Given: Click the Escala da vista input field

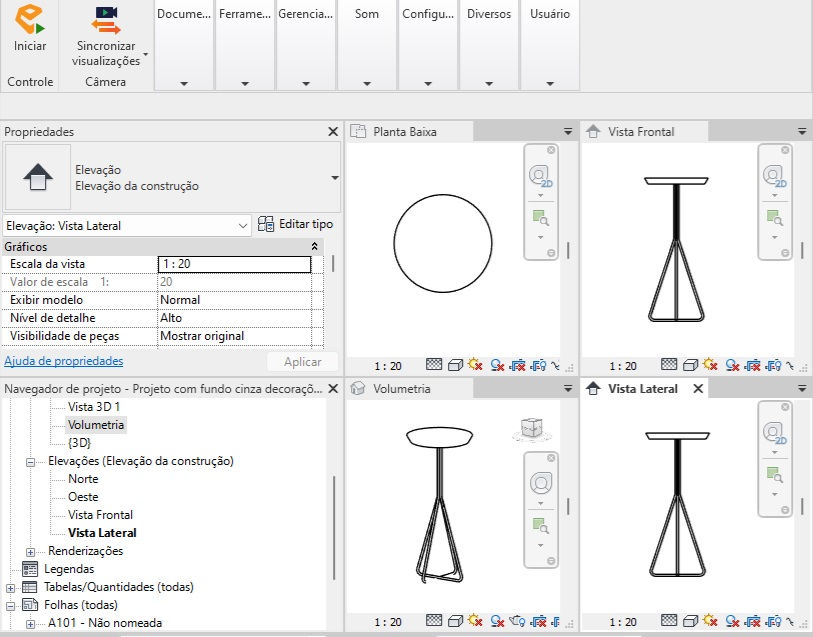Looking at the screenshot, I should [x=234, y=264].
